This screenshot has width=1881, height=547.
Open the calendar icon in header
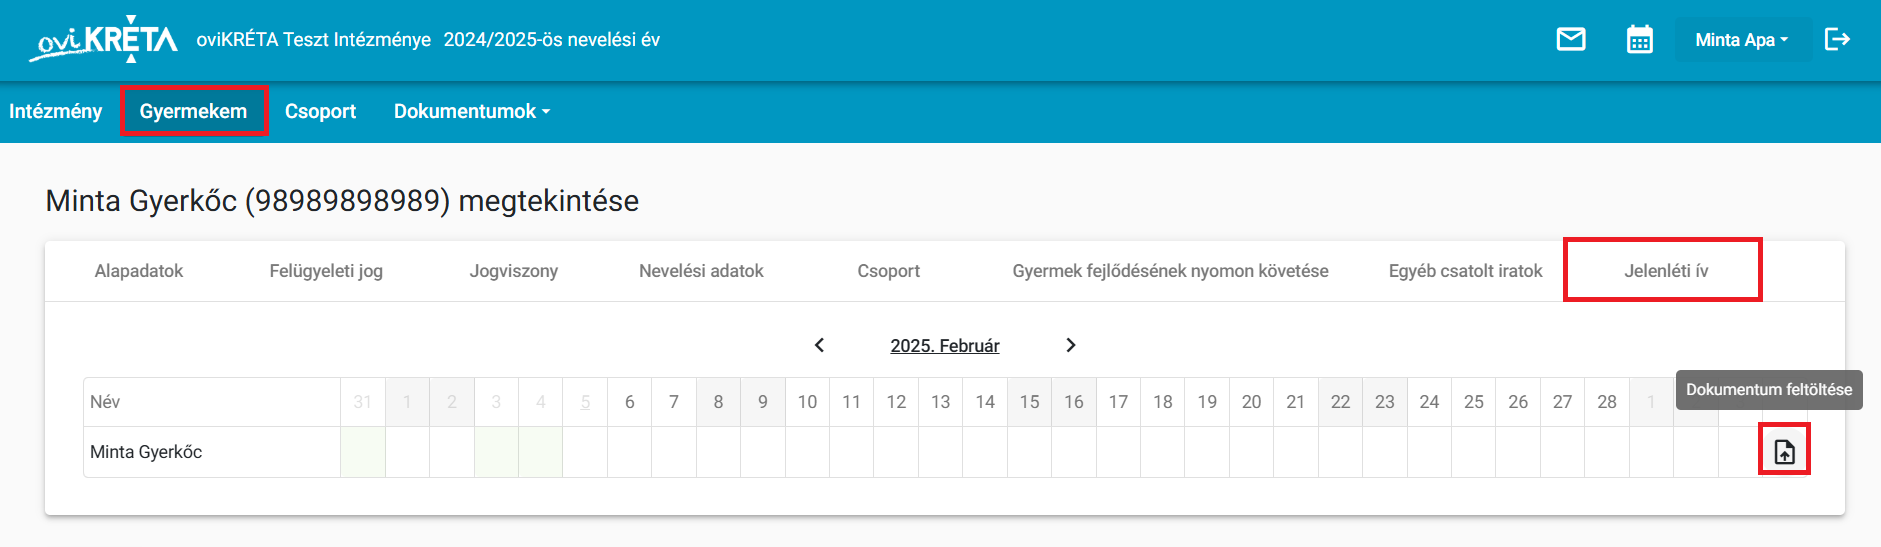(1640, 39)
